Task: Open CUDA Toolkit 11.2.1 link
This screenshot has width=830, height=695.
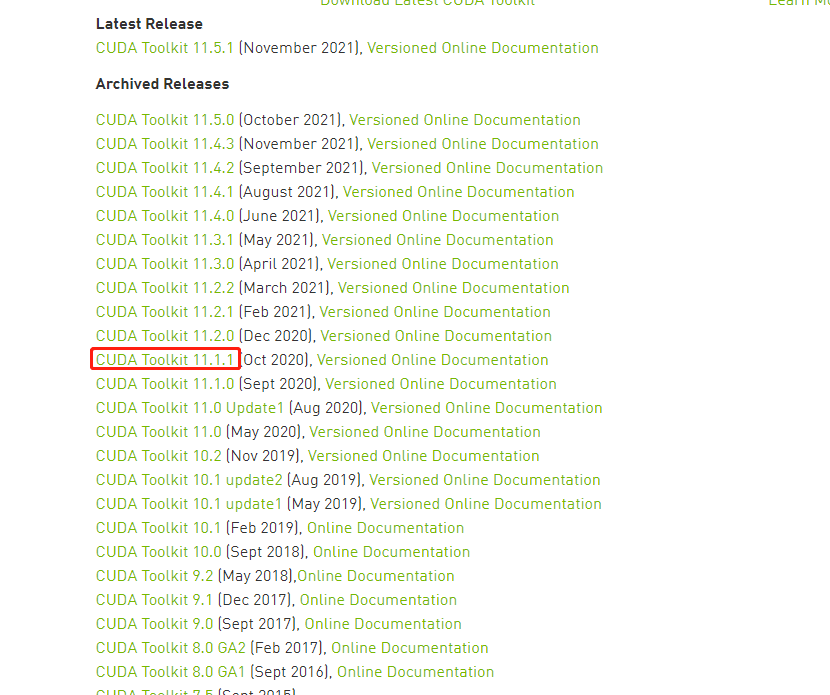Action: pos(165,312)
